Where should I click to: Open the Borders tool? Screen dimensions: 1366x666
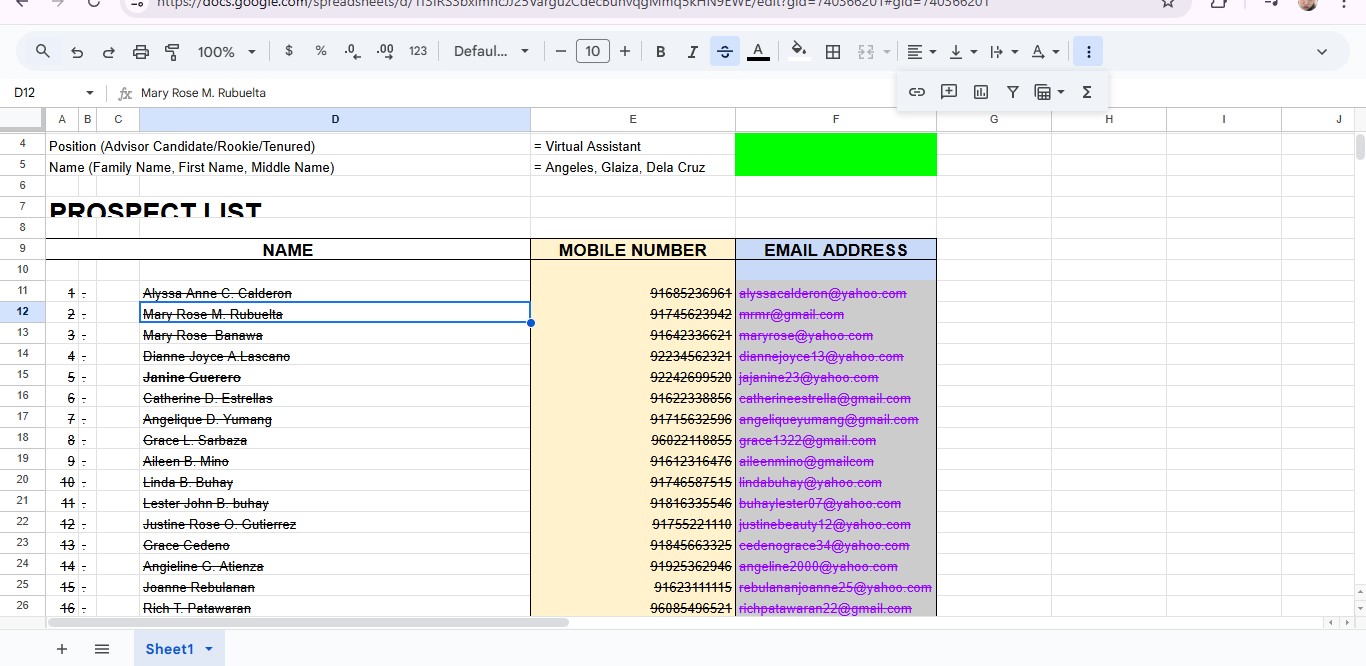832,52
